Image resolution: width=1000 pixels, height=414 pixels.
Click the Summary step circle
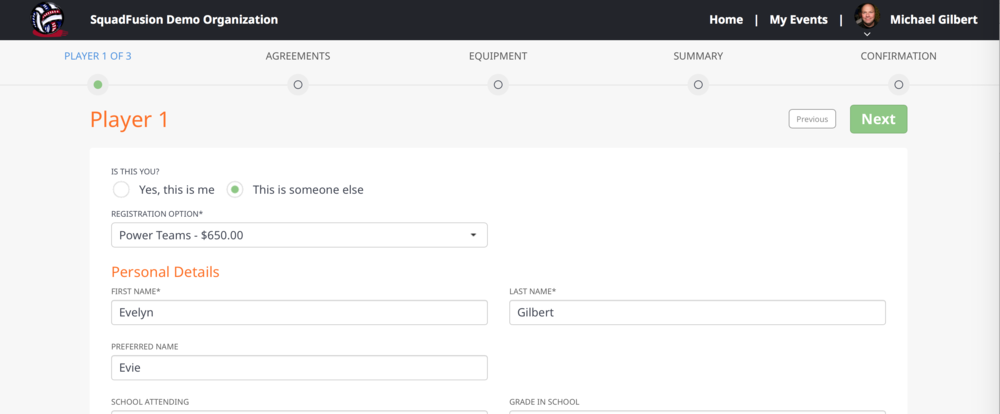click(698, 85)
